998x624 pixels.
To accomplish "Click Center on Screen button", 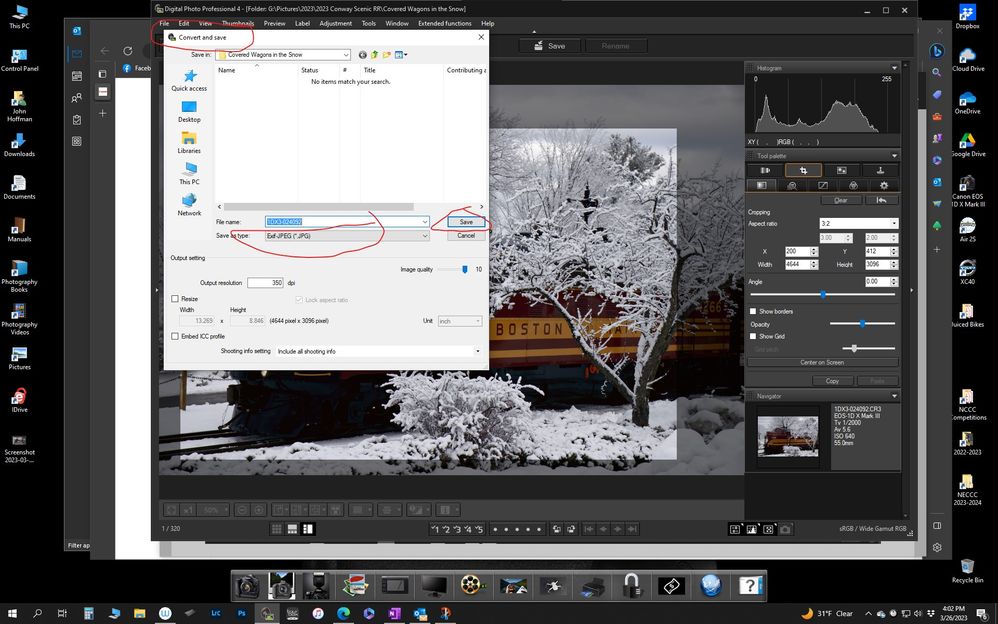I will (x=822, y=362).
